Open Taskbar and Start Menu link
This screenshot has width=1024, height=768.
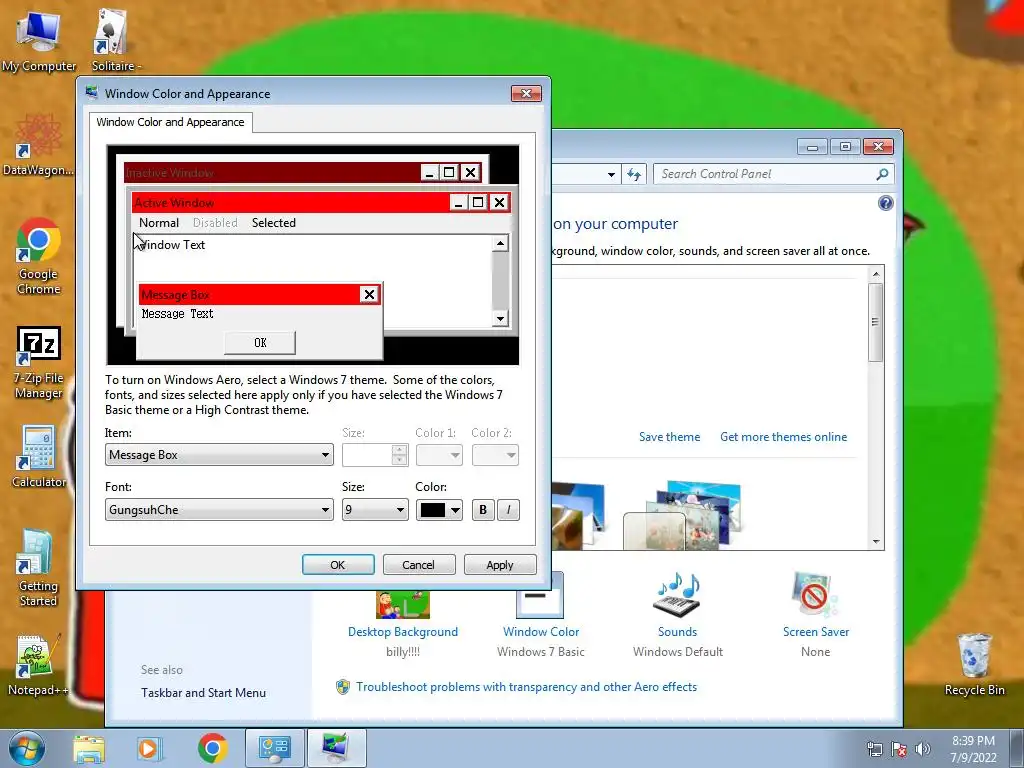click(x=203, y=693)
